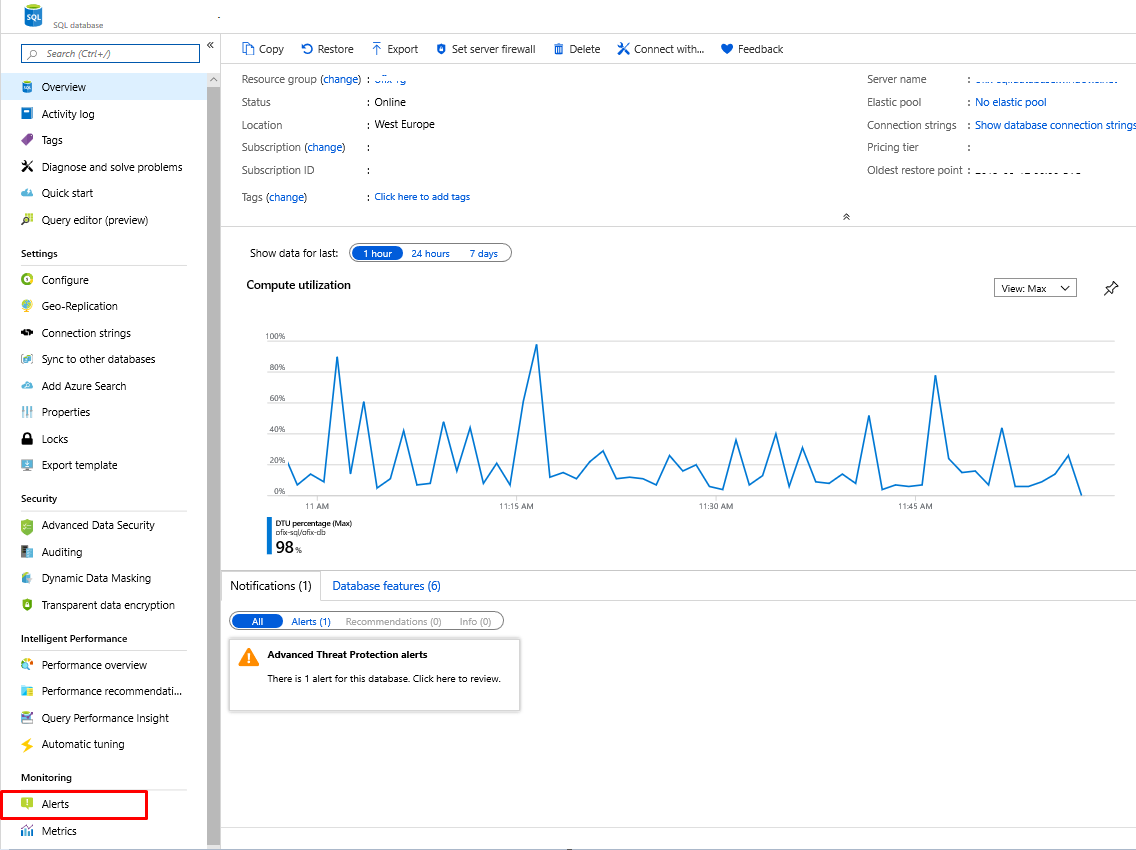Click change link next to Tags
Viewport: 1136px width, 850px height.
287,197
